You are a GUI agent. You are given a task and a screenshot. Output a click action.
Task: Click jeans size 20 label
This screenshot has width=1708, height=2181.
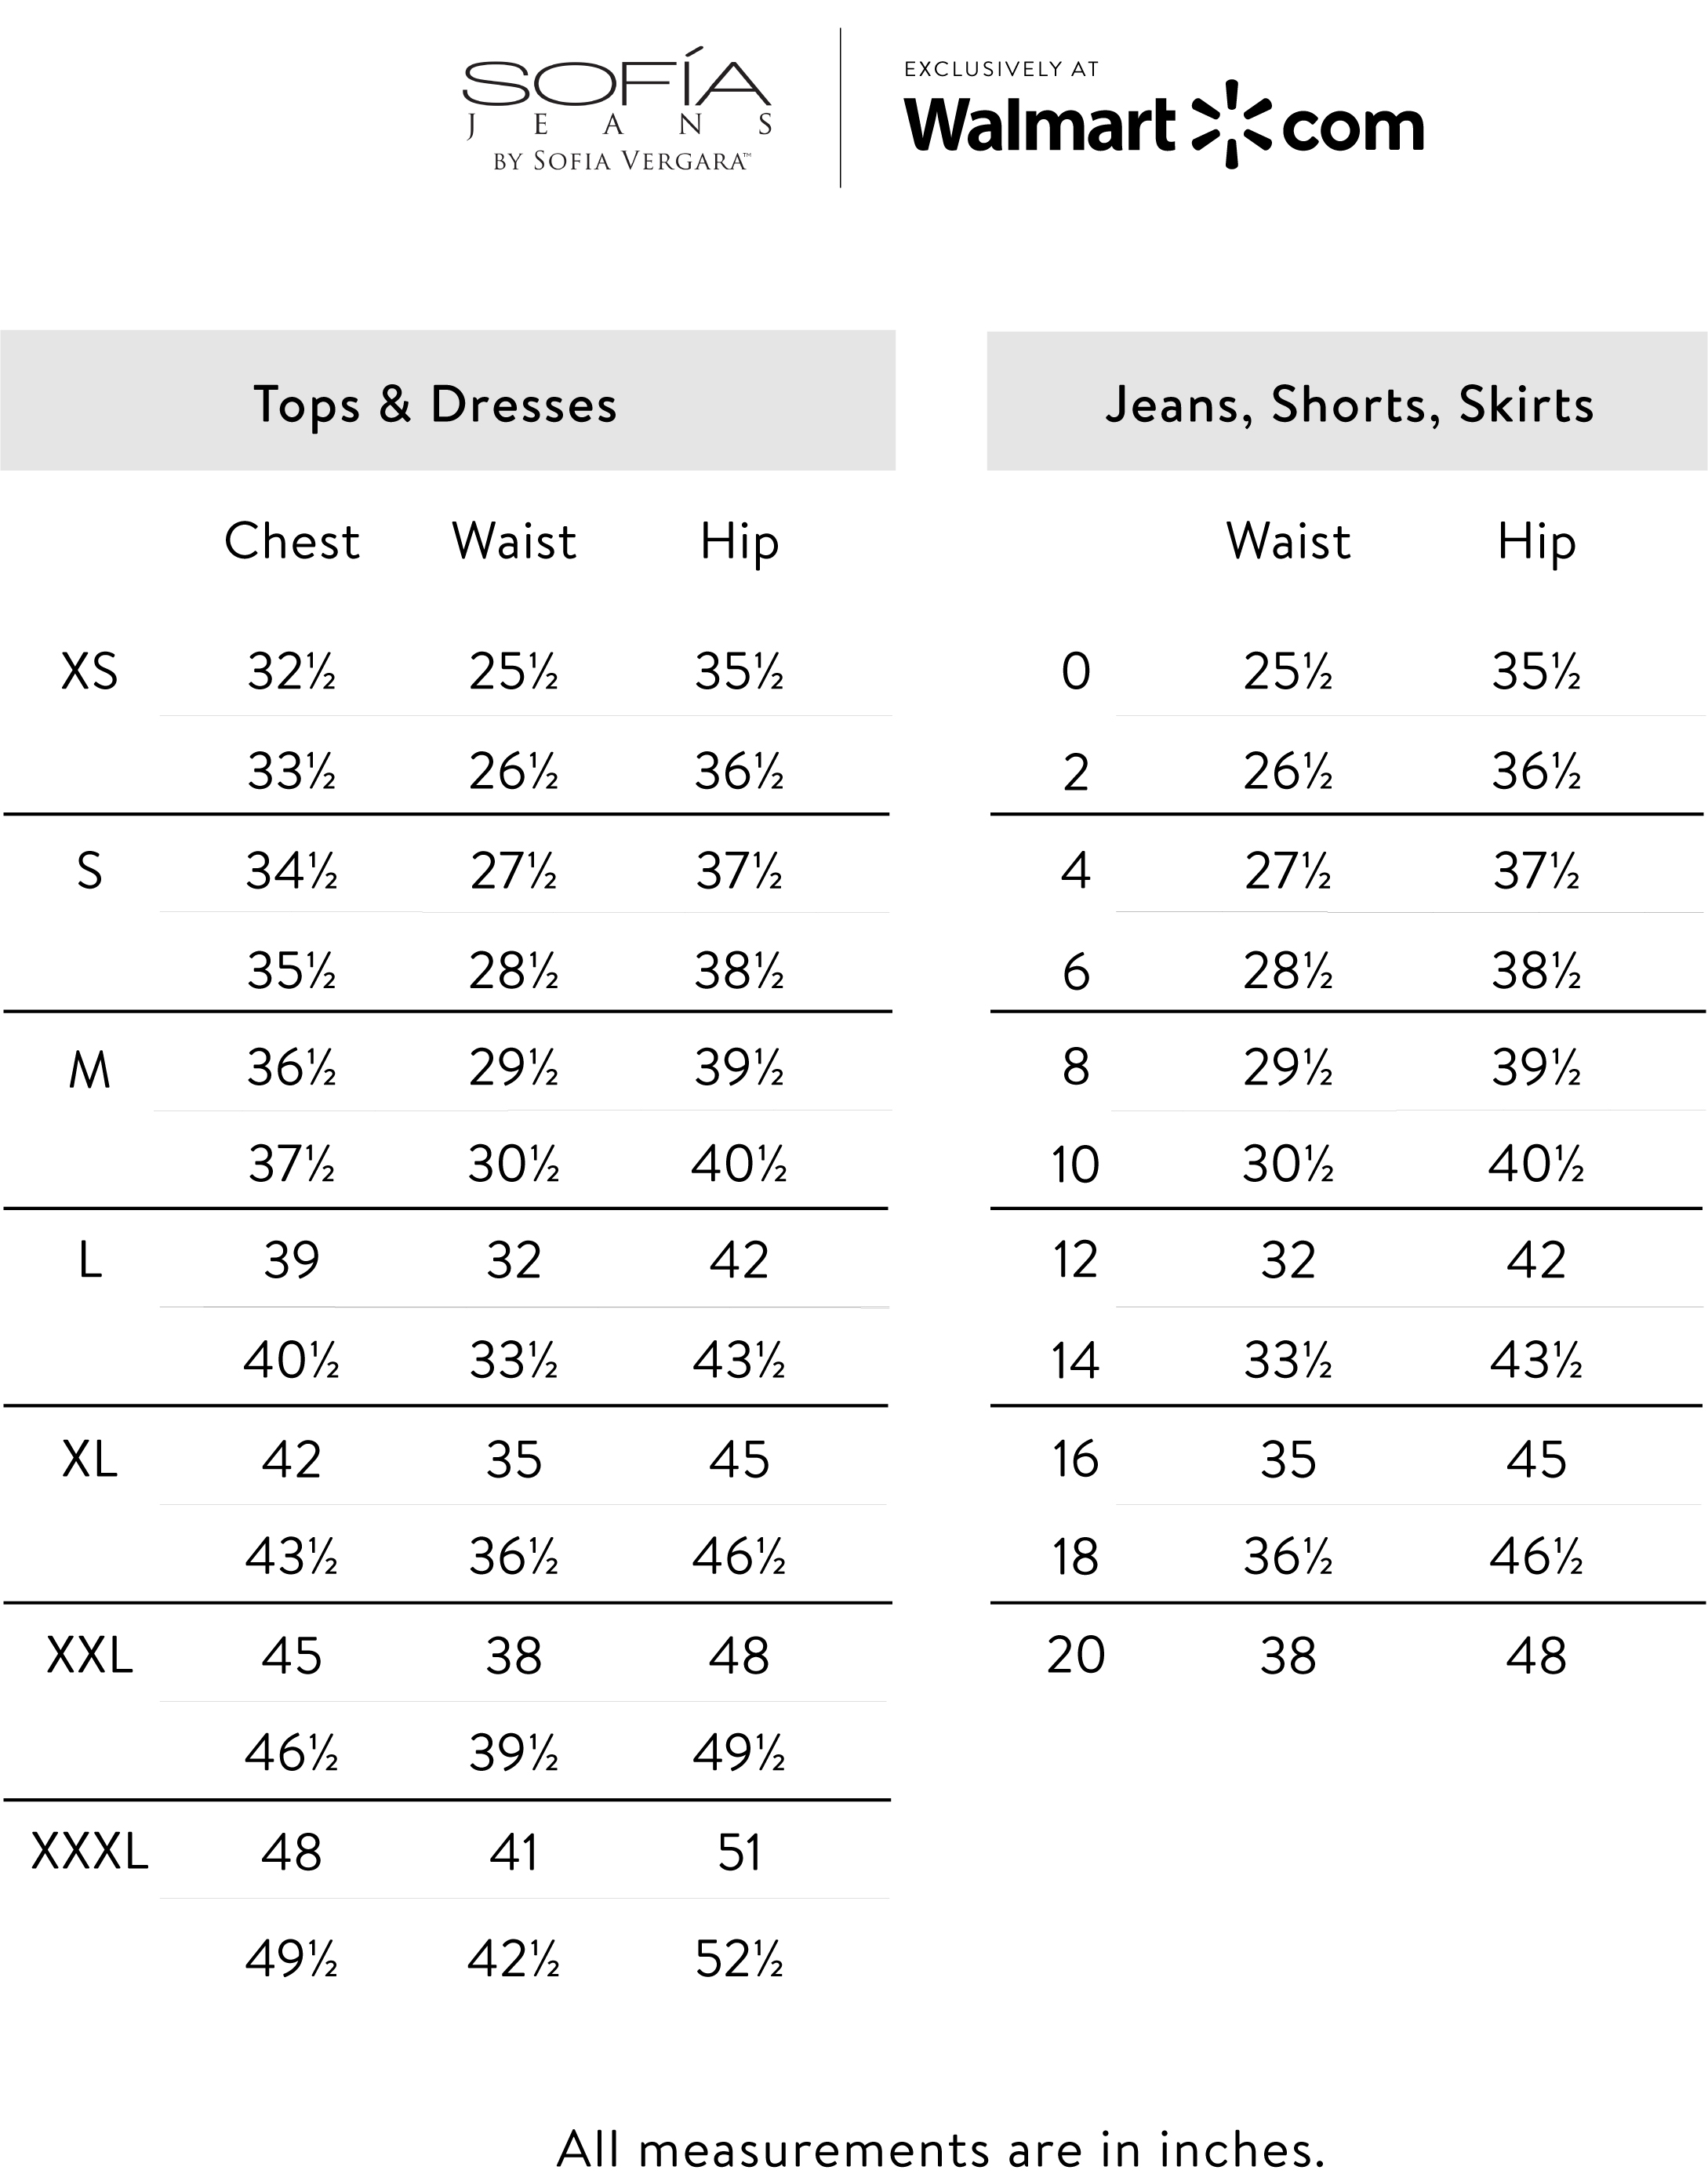pos(1076,1655)
